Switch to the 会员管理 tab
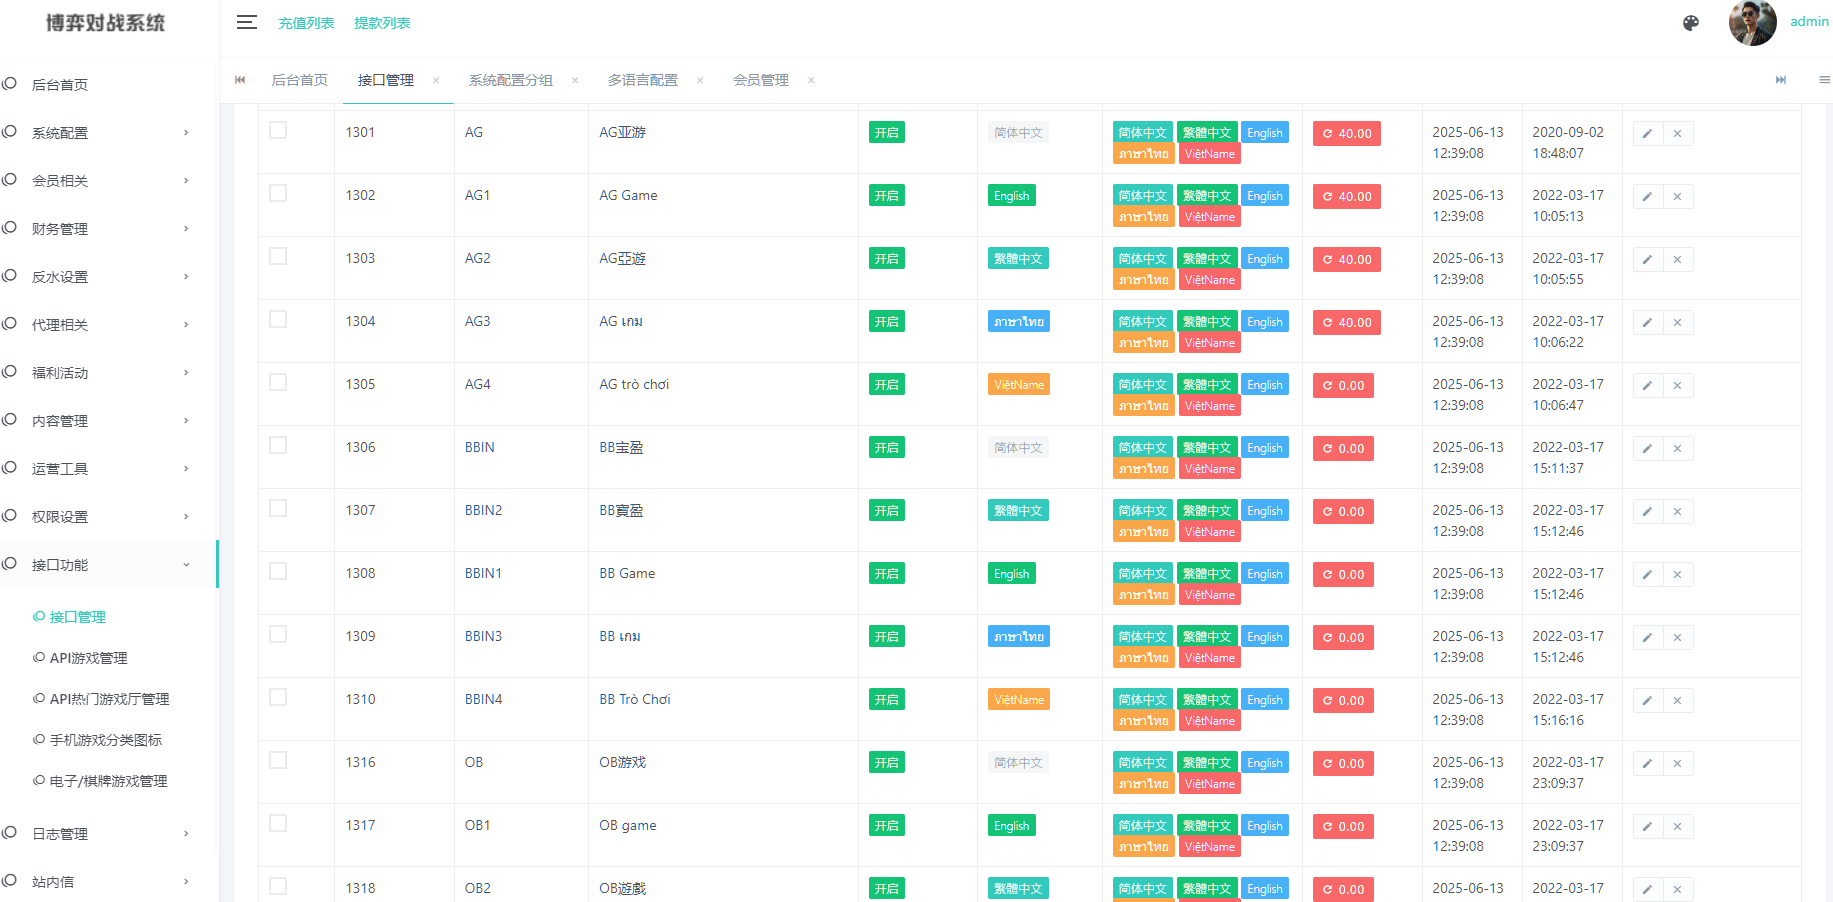The width and height of the screenshot is (1833, 902). click(761, 80)
